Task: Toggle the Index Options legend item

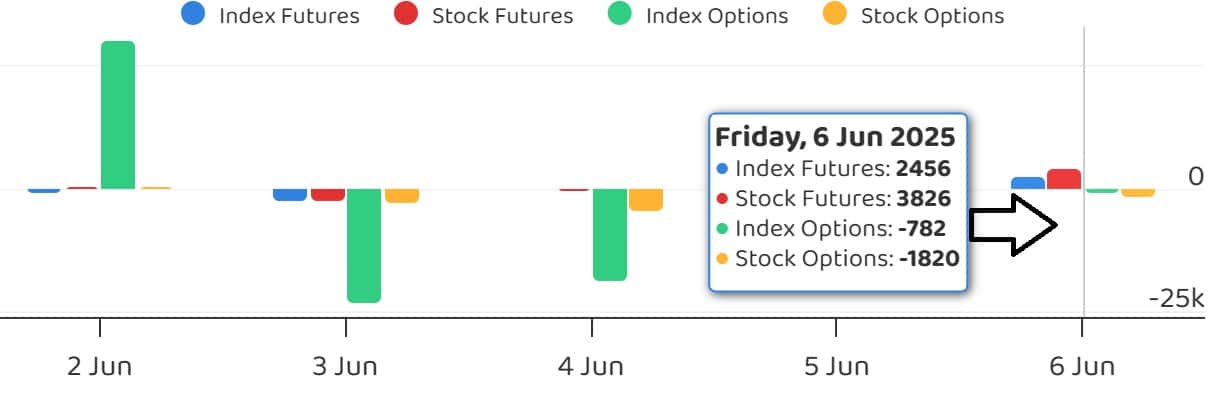Action: (x=698, y=16)
